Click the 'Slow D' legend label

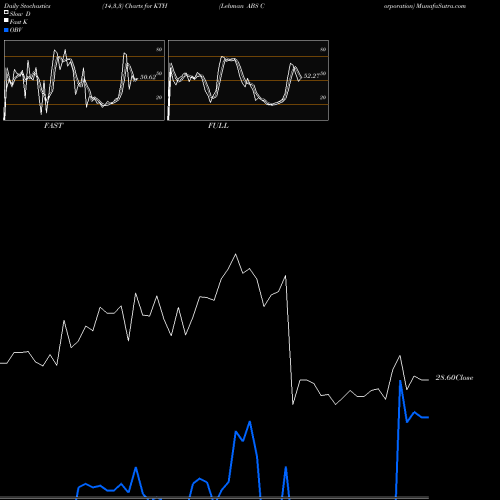[x=20, y=14]
